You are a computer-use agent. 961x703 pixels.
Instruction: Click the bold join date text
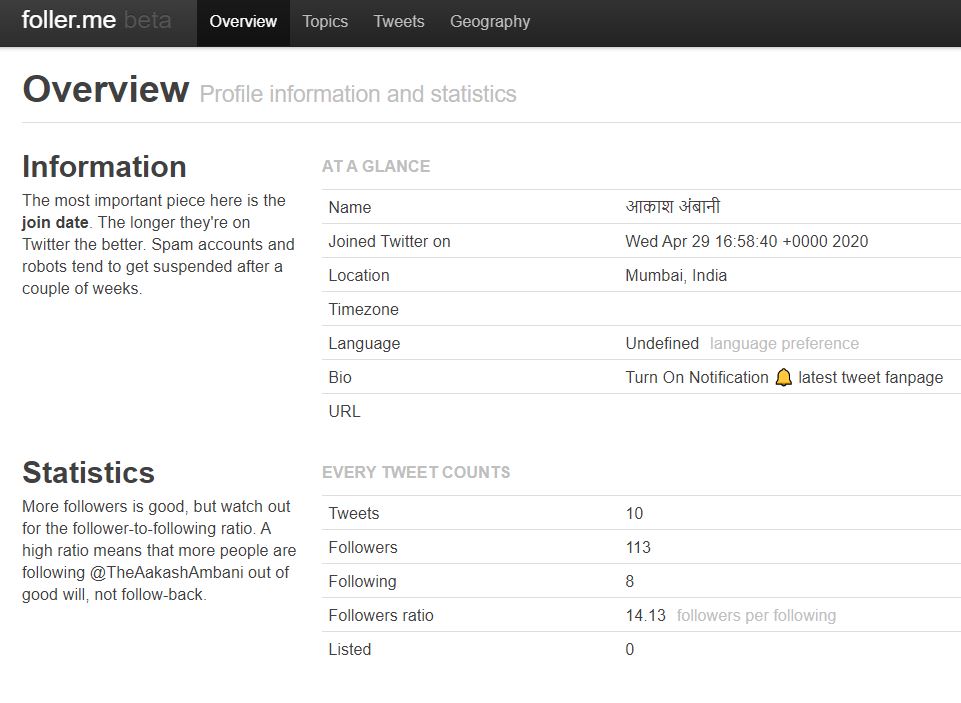coord(55,222)
